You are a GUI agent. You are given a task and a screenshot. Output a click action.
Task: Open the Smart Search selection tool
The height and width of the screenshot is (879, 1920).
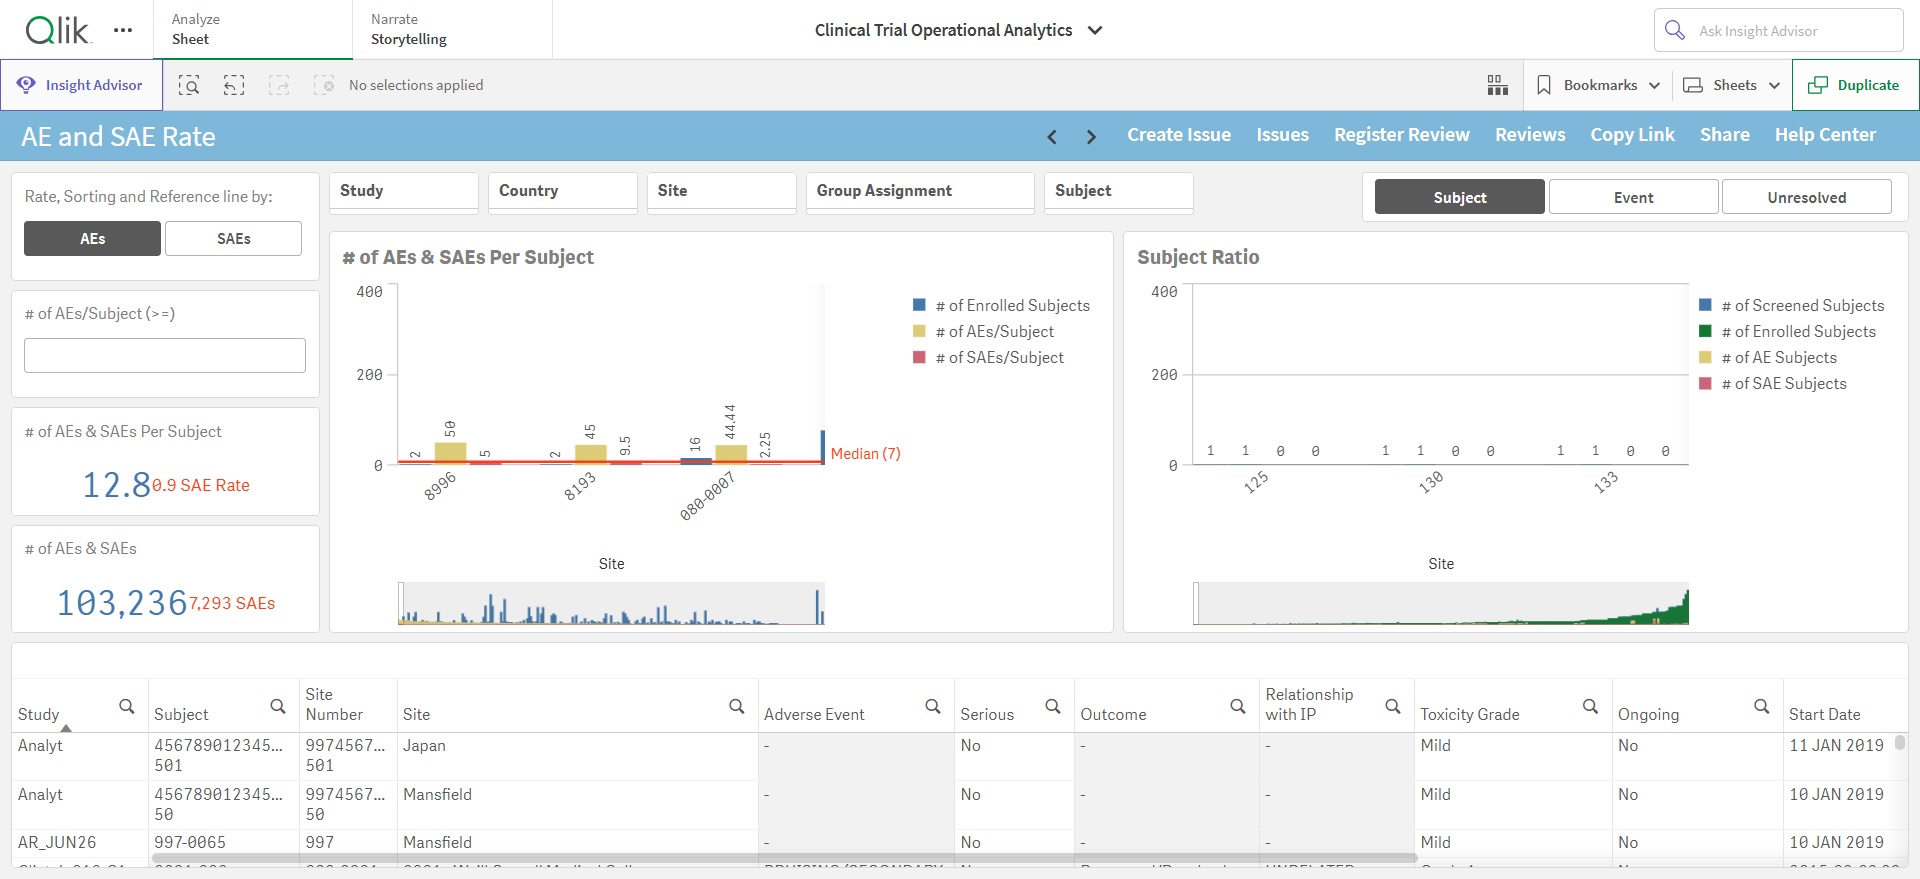point(189,85)
